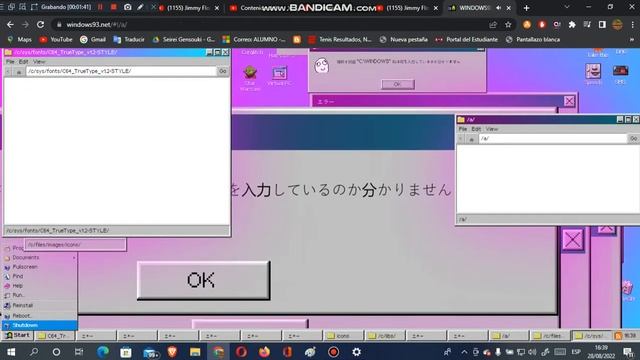Open Edit menu in the C64_TrueType fonts window
The image size is (640, 360).
pos(24,62)
